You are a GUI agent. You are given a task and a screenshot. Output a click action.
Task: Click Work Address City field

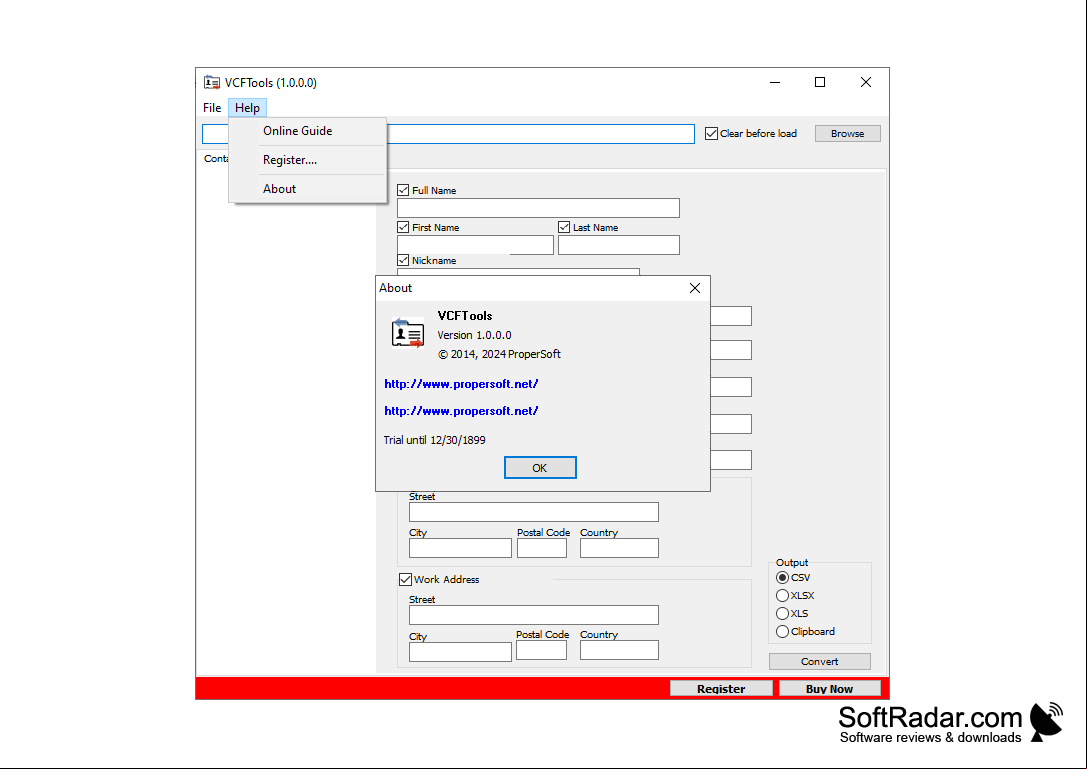click(x=460, y=652)
